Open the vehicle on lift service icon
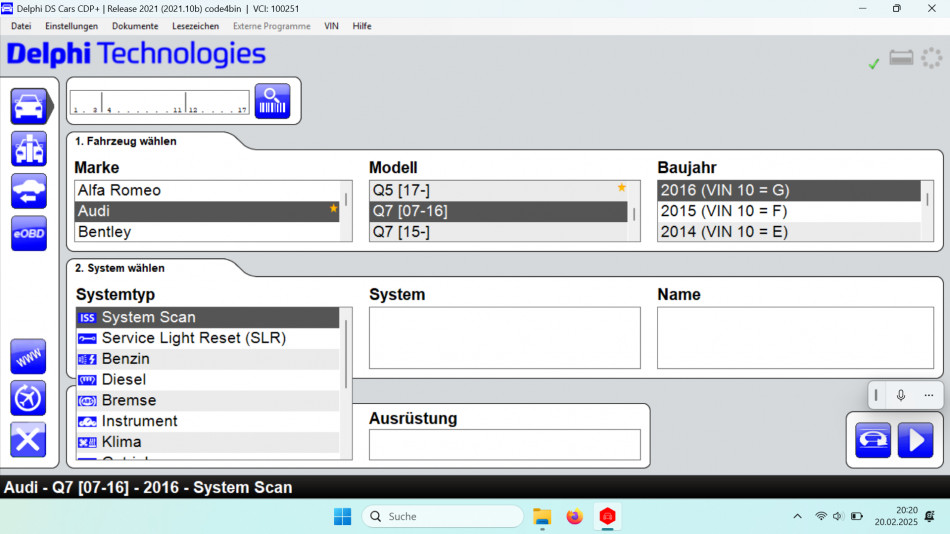This screenshot has height=534, width=950. tap(28, 149)
